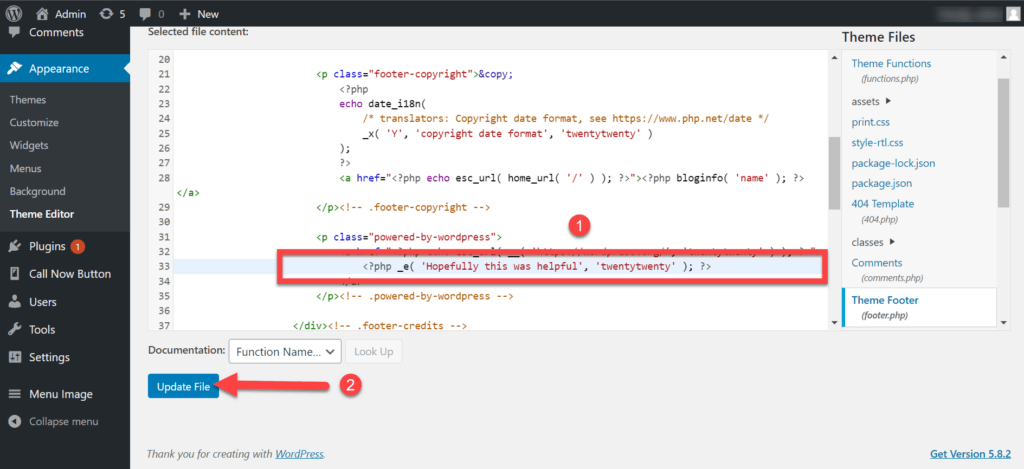Click the powered-by-wordpress code on line 31
1024x469 pixels.
408,236
